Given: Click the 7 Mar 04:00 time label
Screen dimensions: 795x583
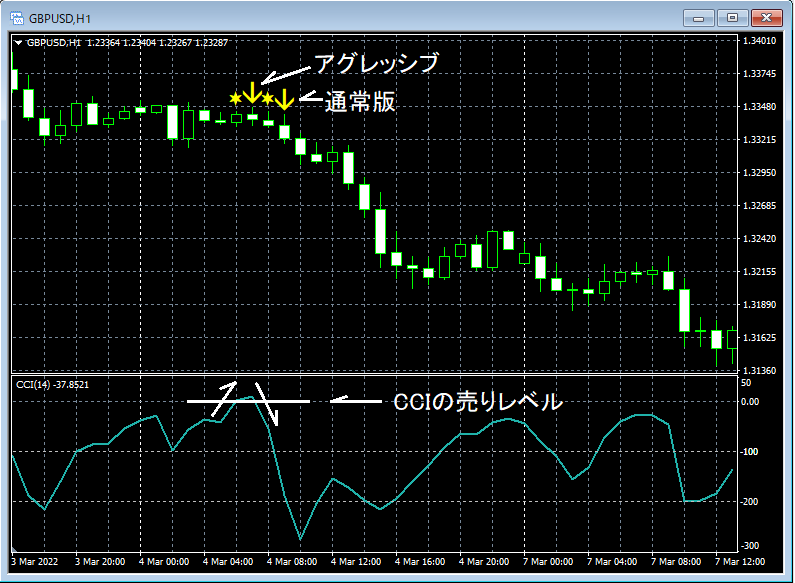Looking at the screenshot, I should pyautogui.click(x=612, y=562).
